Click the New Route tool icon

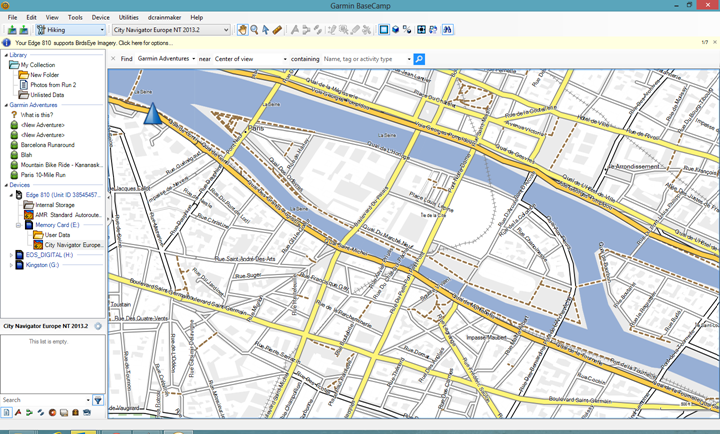(x=306, y=30)
